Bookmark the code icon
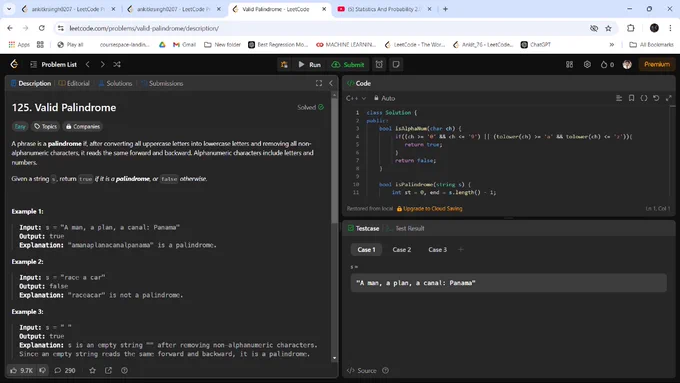The width and height of the screenshot is (680, 383). click(631, 98)
